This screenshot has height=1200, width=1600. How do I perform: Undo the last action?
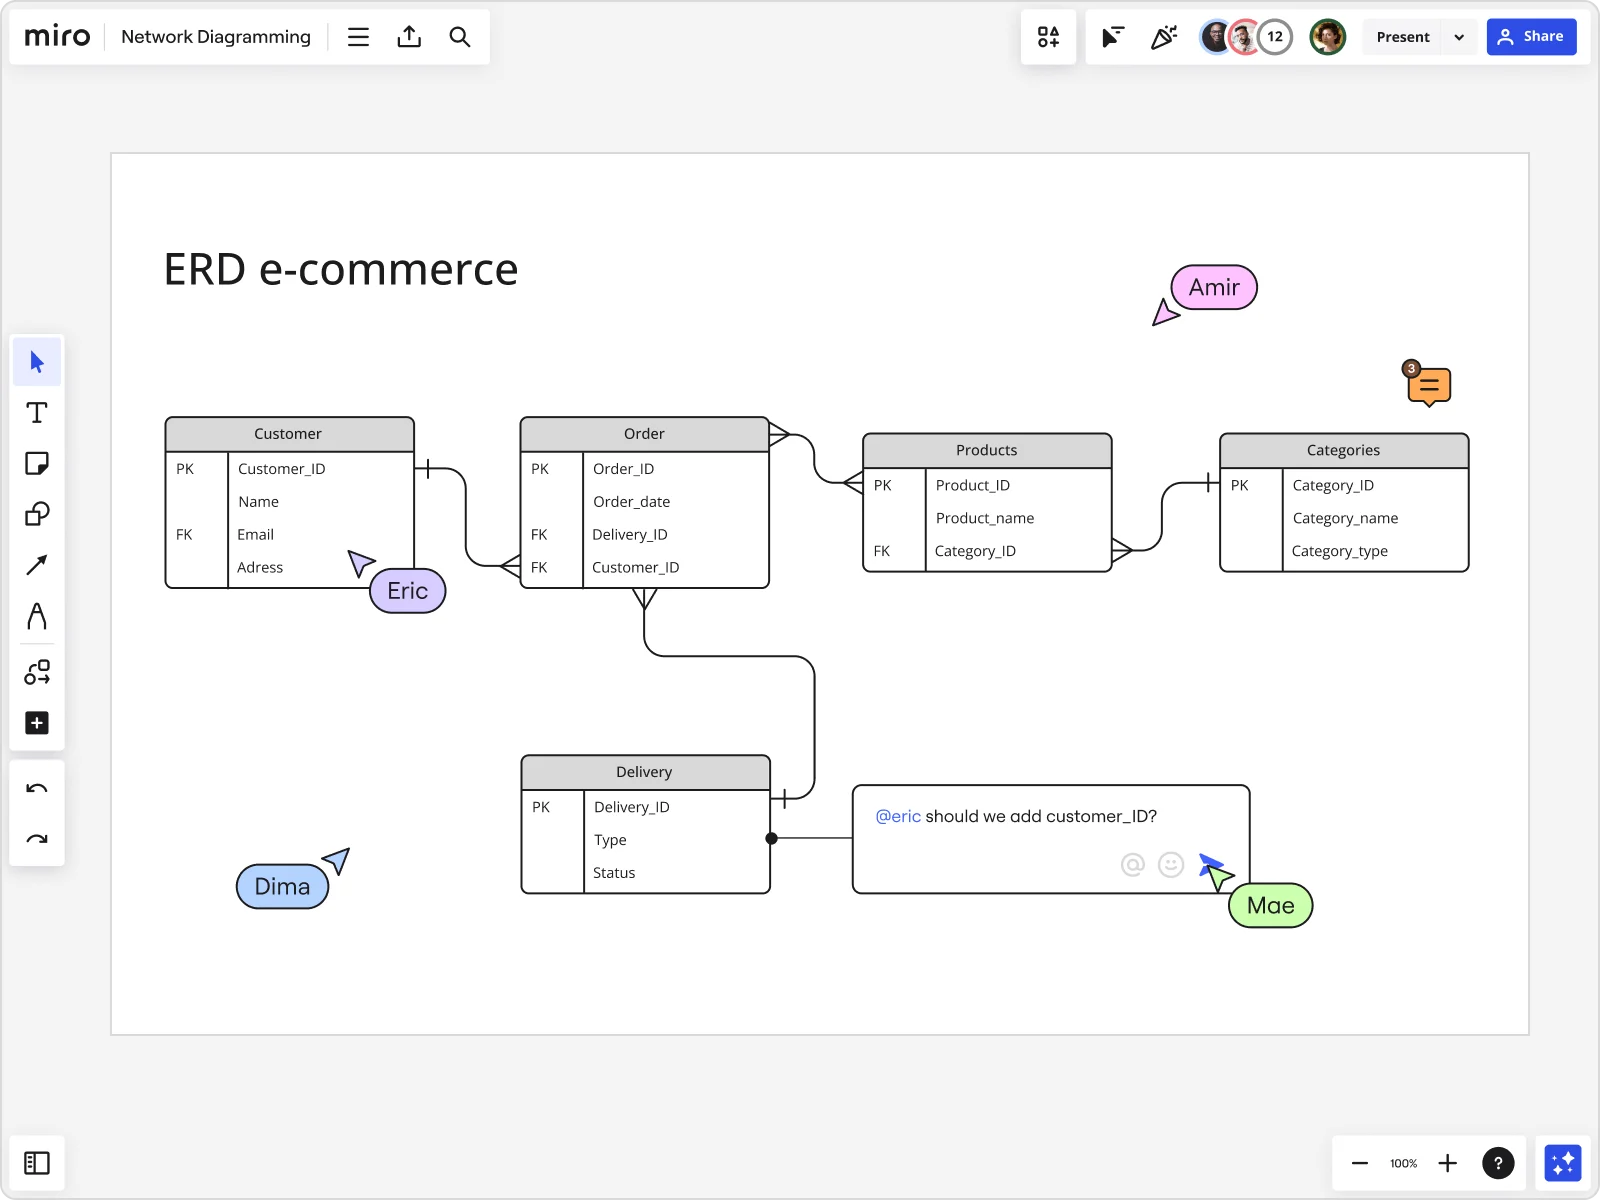36,787
